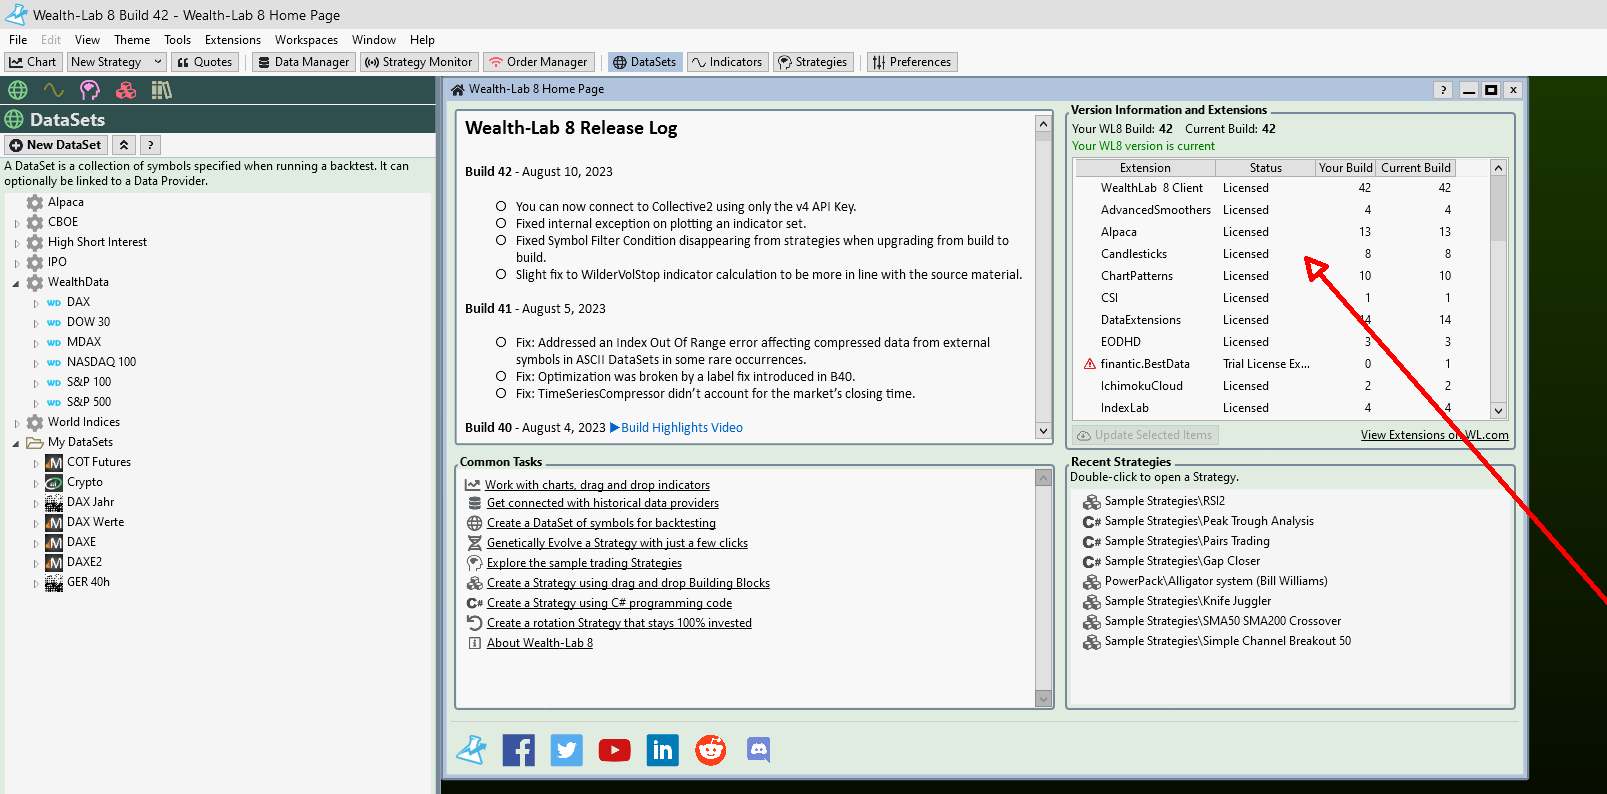Select the Indicators wave sidebar icon

tap(54, 90)
